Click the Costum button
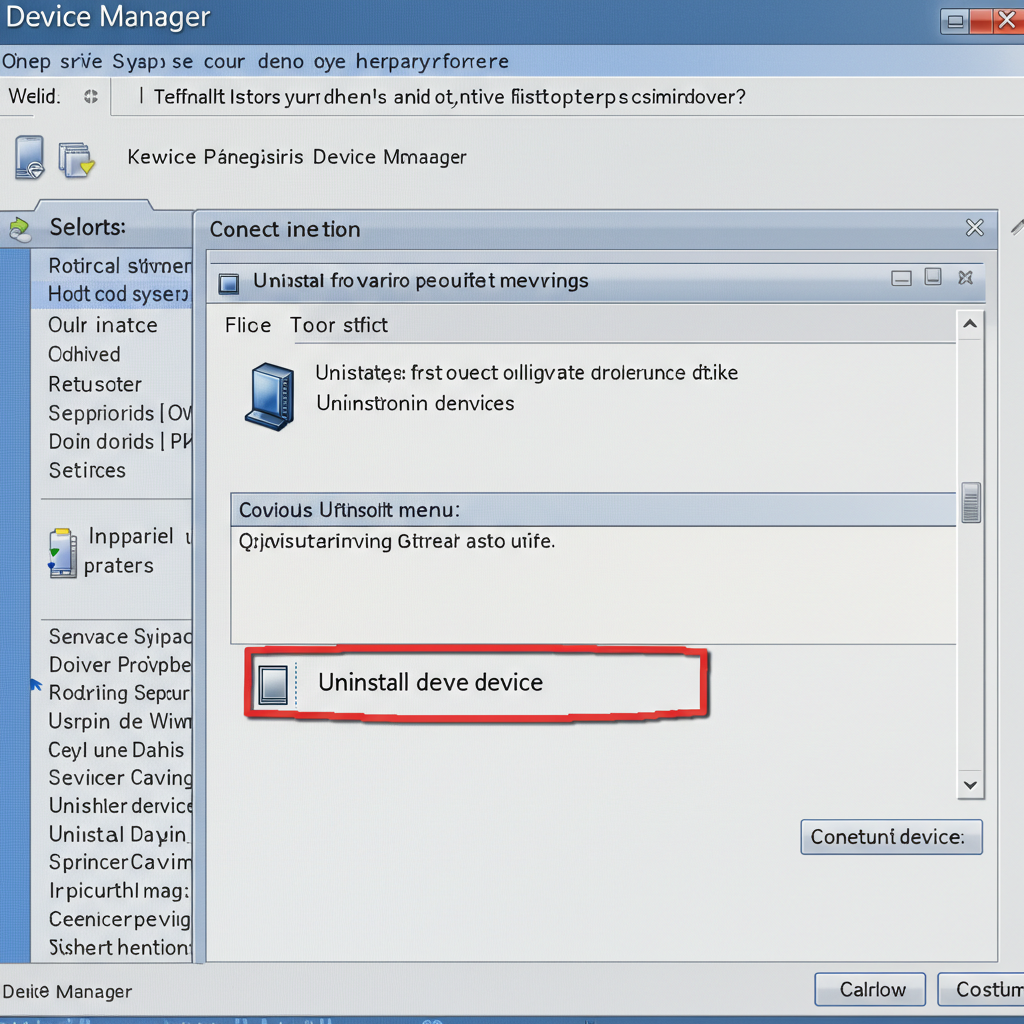Image resolution: width=1024 pixels, height=1024 pixels. coord(981,989)
